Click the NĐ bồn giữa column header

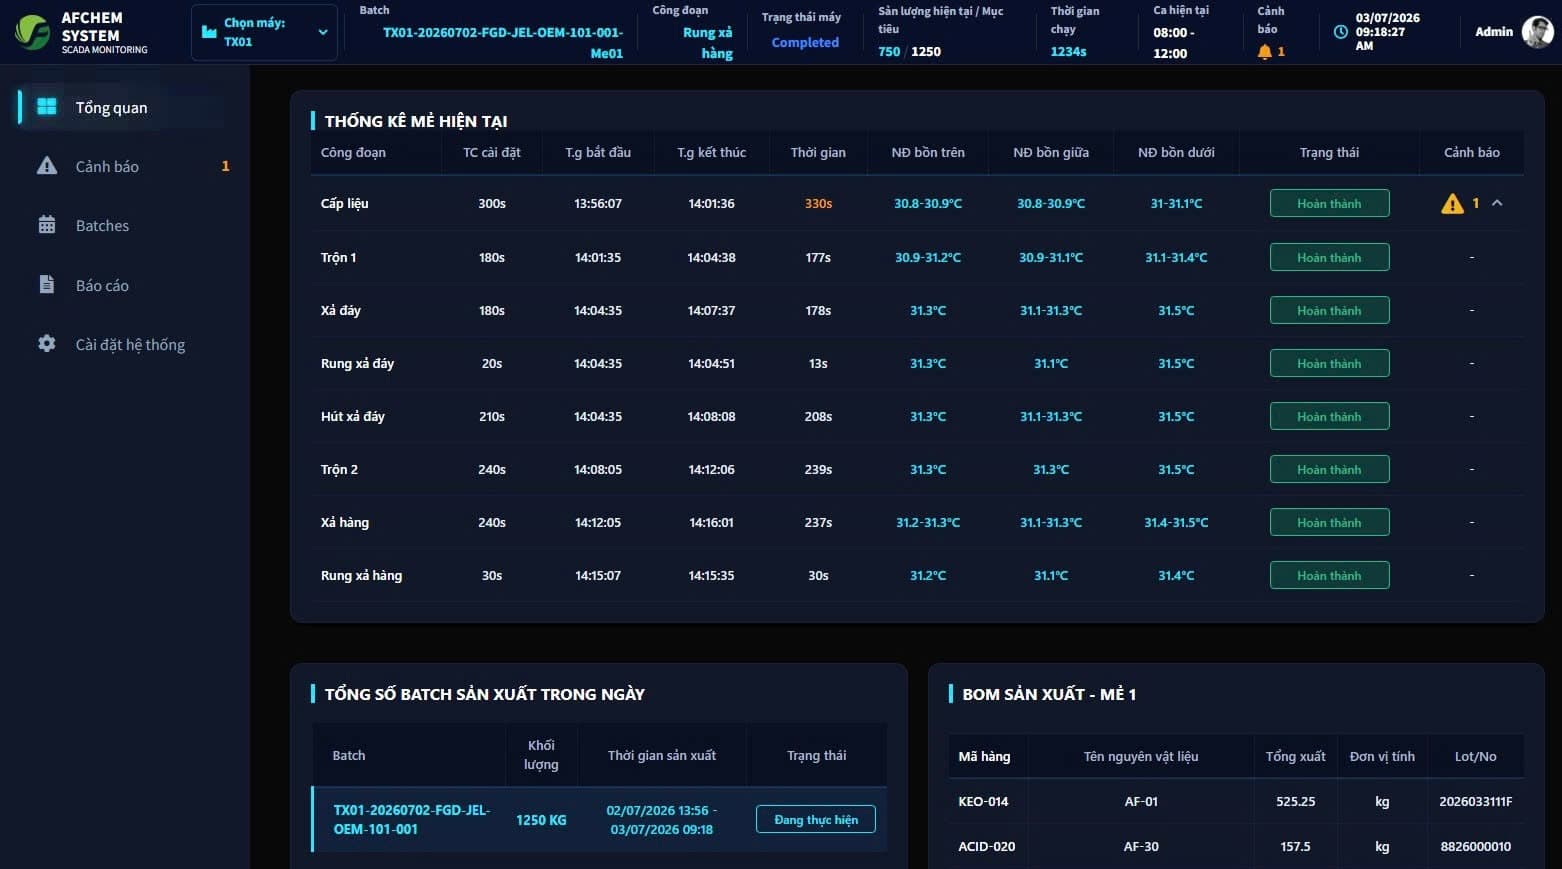point(1051,152)
